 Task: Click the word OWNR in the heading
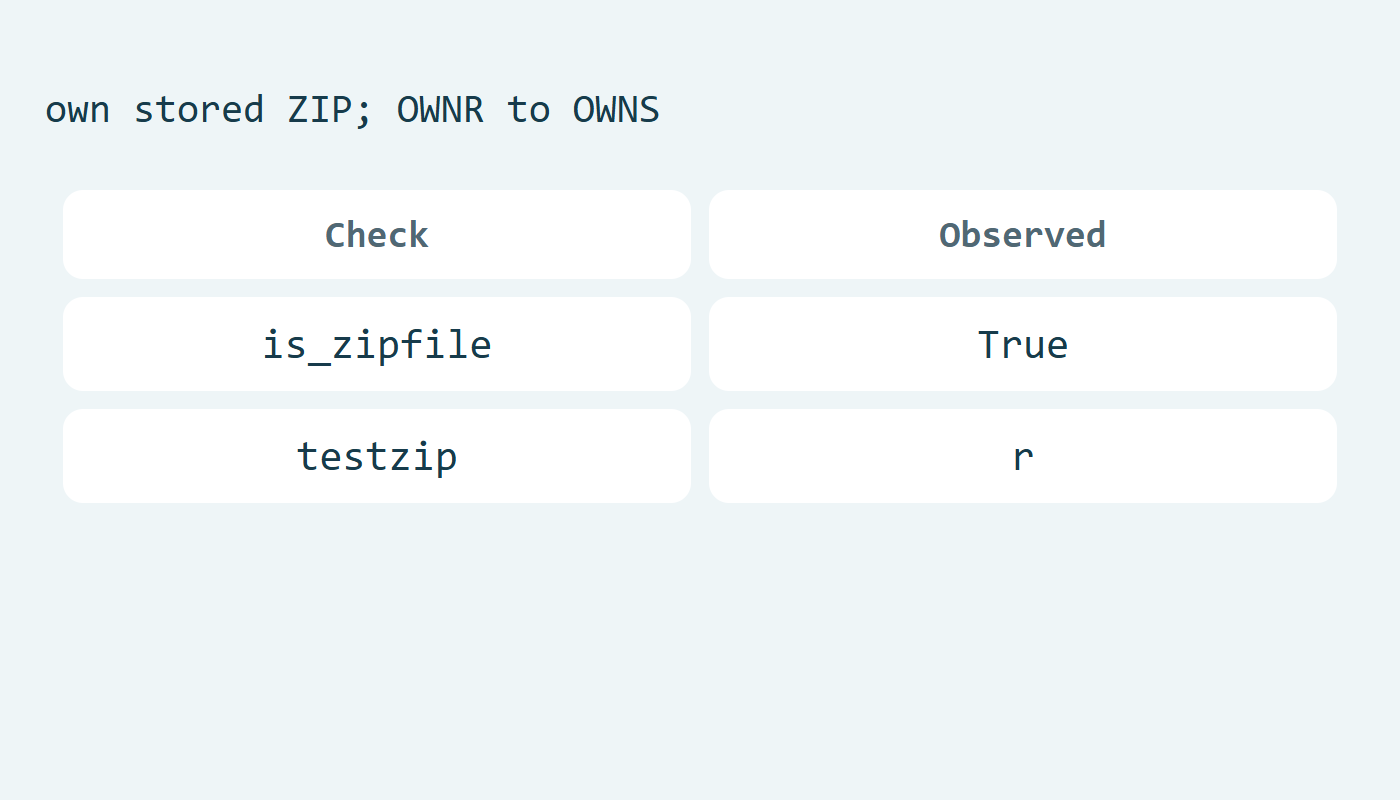tap(440, 109)
